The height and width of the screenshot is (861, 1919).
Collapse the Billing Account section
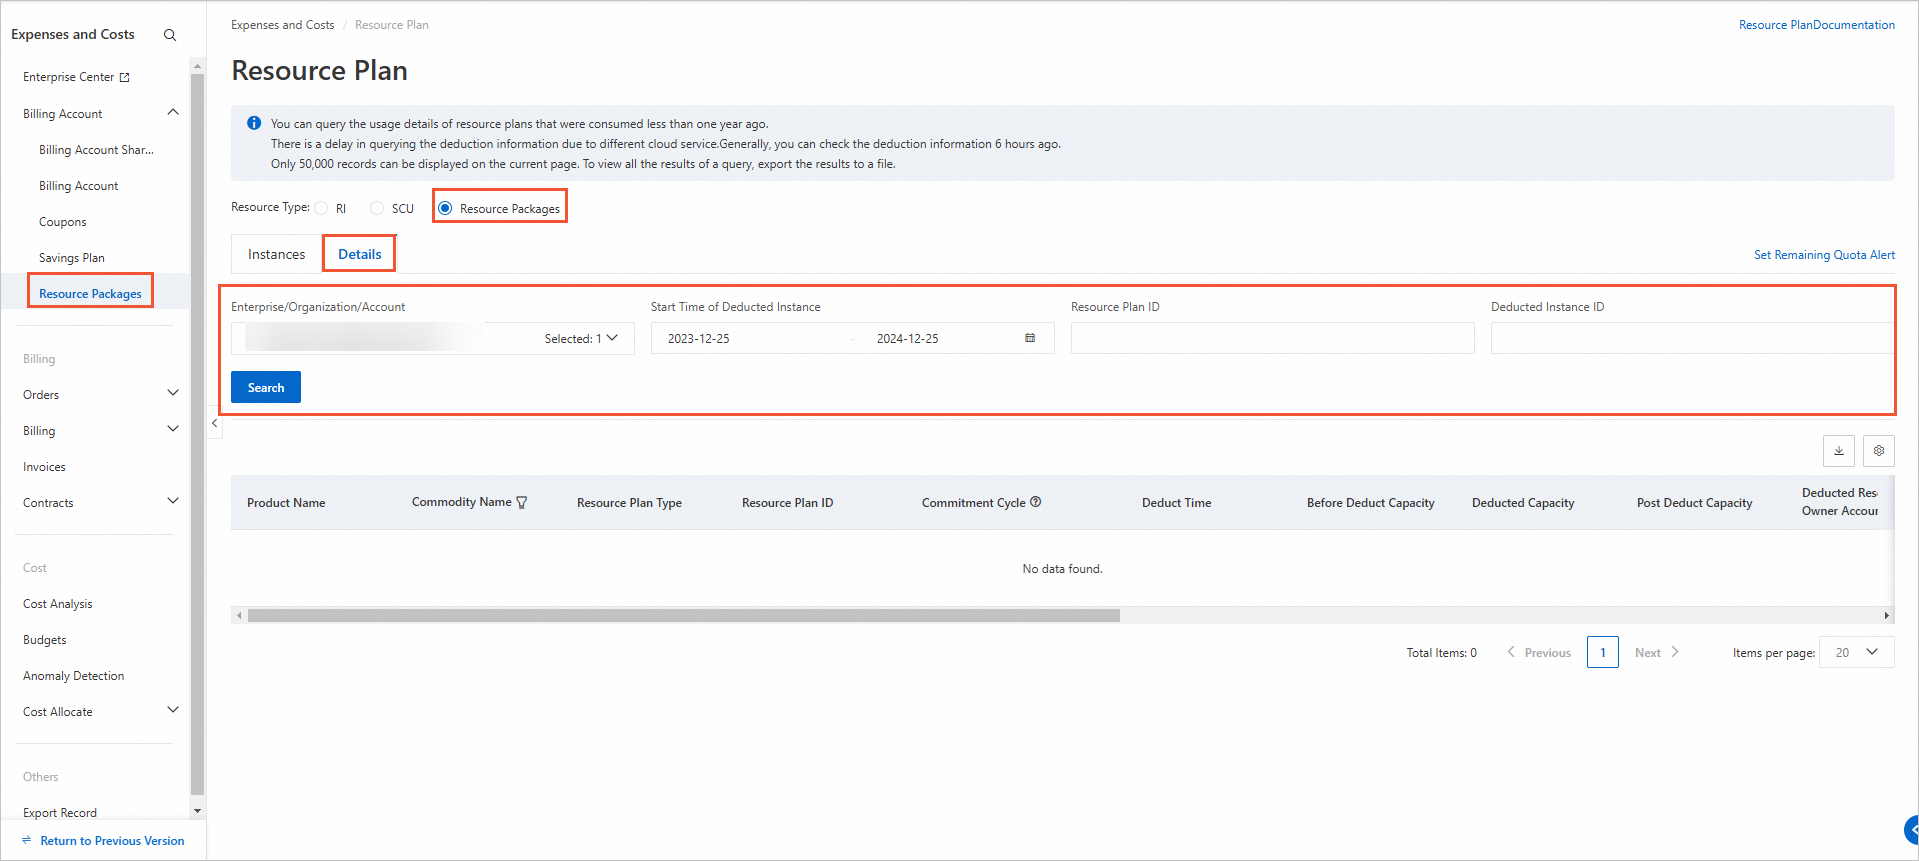[x=173, y=112]
